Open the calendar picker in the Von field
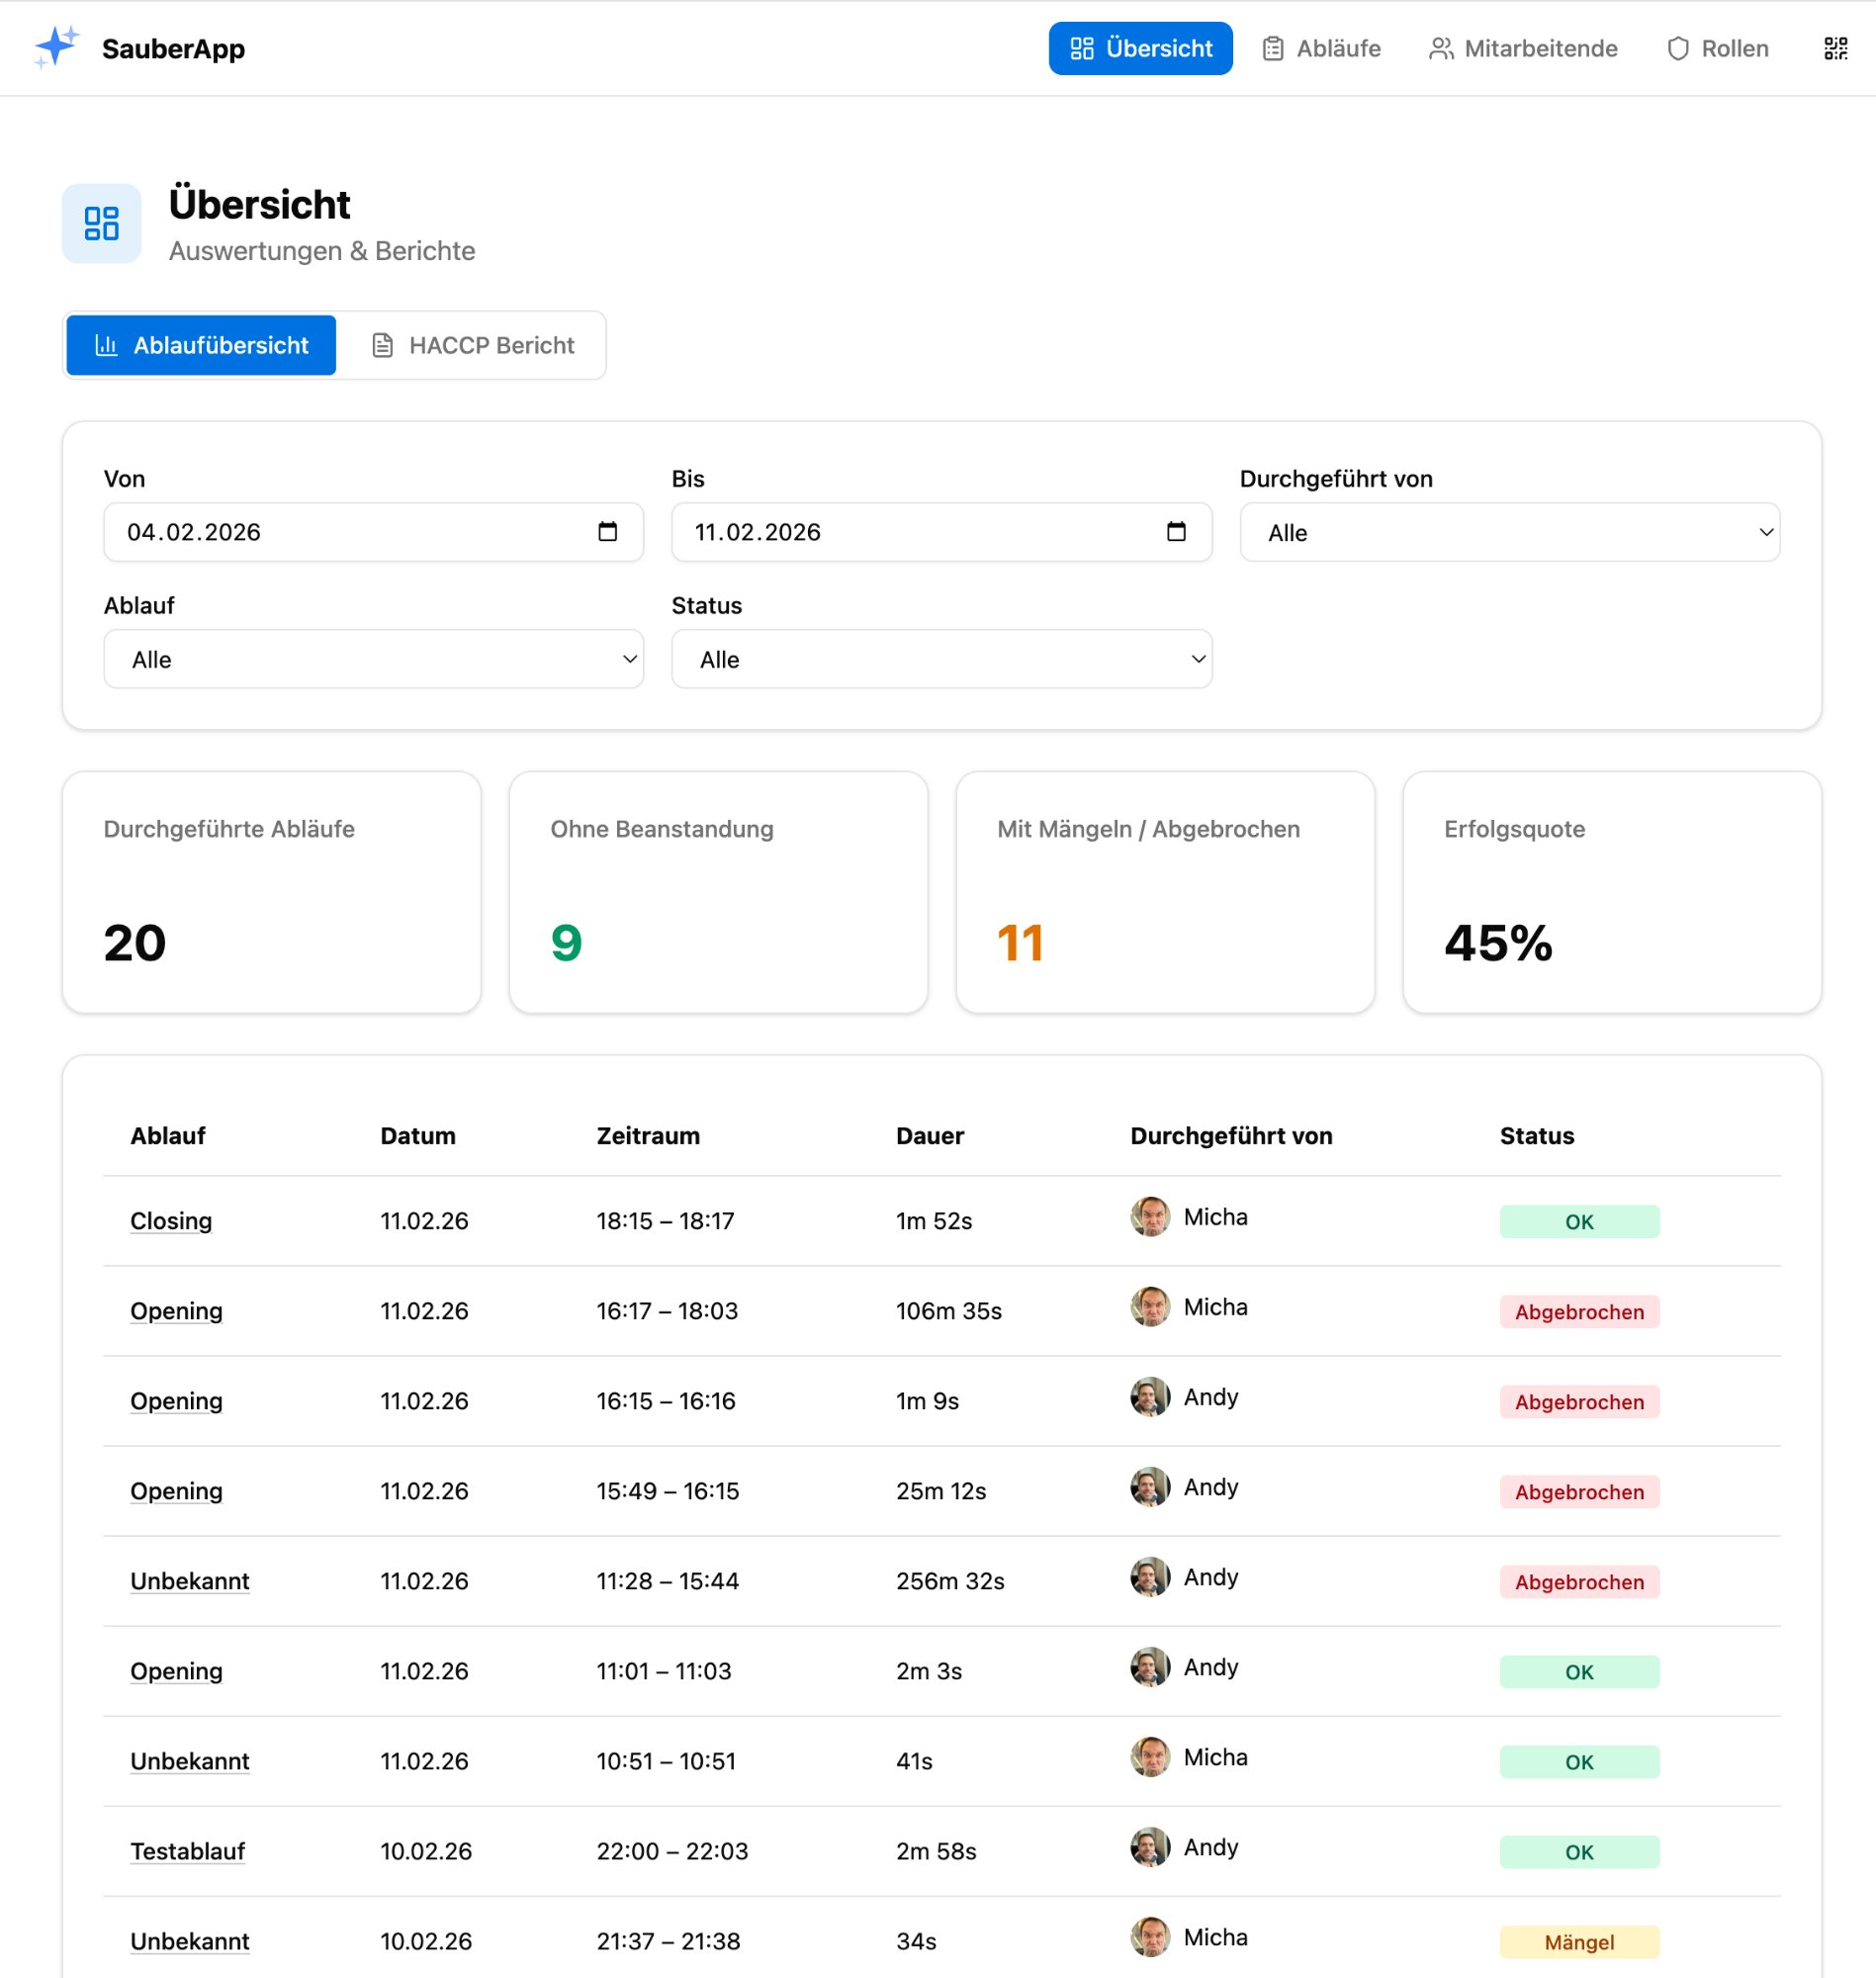Screen dimensions: 1876x1978 [x=611, y=532]
